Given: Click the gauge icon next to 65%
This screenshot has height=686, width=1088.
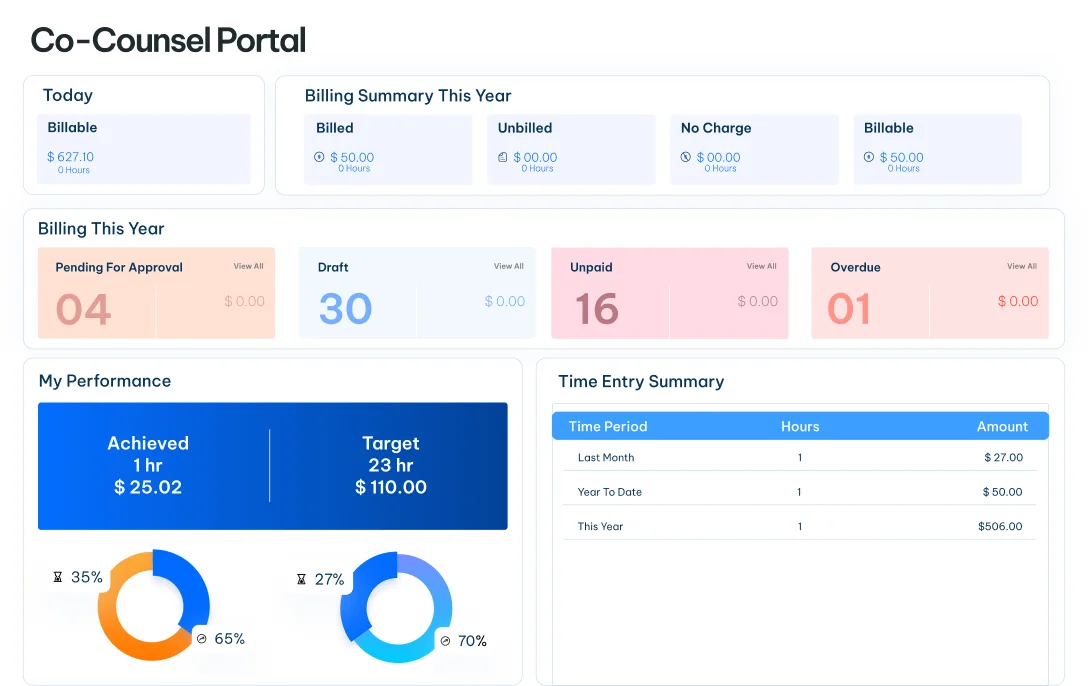Looking at the screenshot, I should (x=201, y=639).
